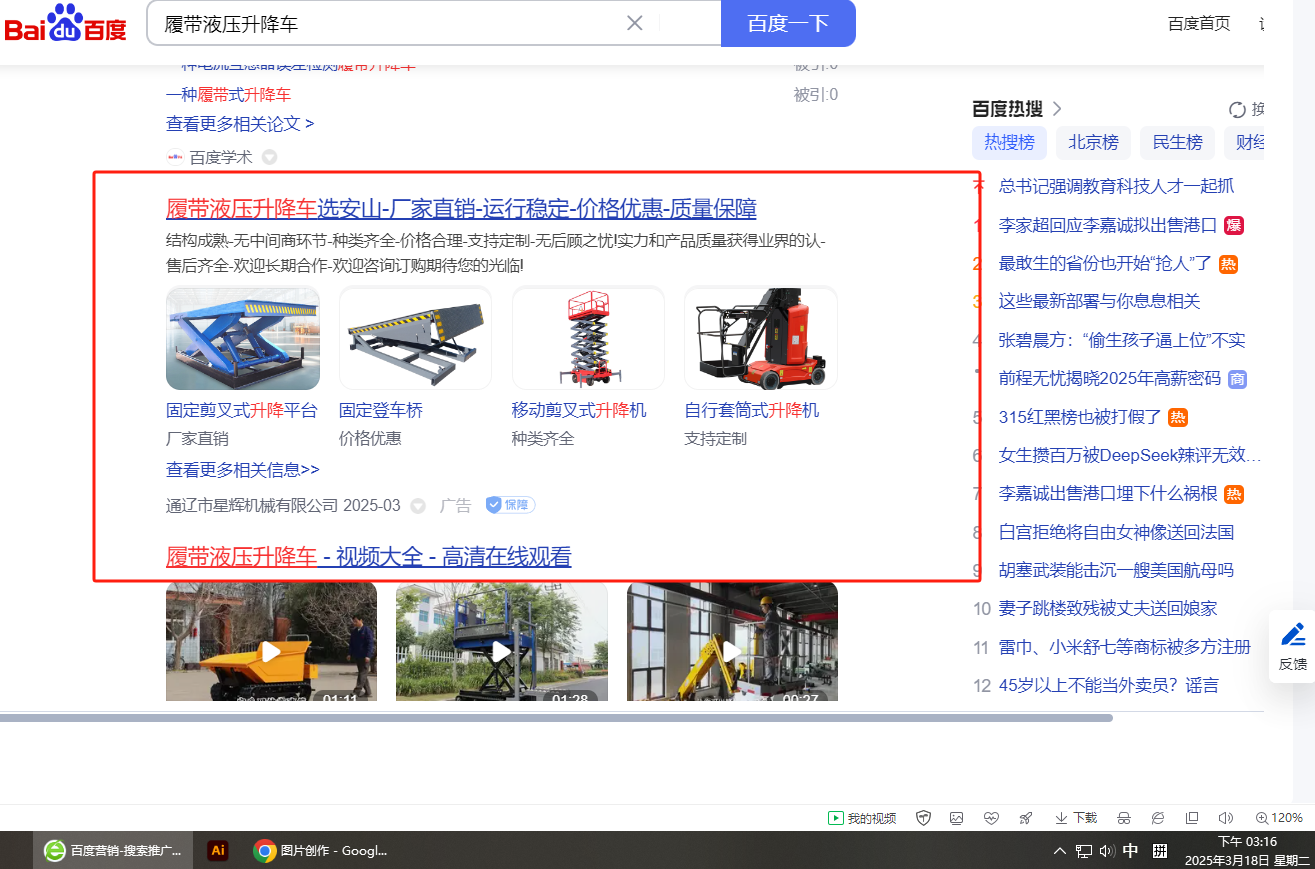1315x869 pixels.
Task: Open hot topic 总书记强调教育科技人才一起抓
Action: (x=1116, y=186)
